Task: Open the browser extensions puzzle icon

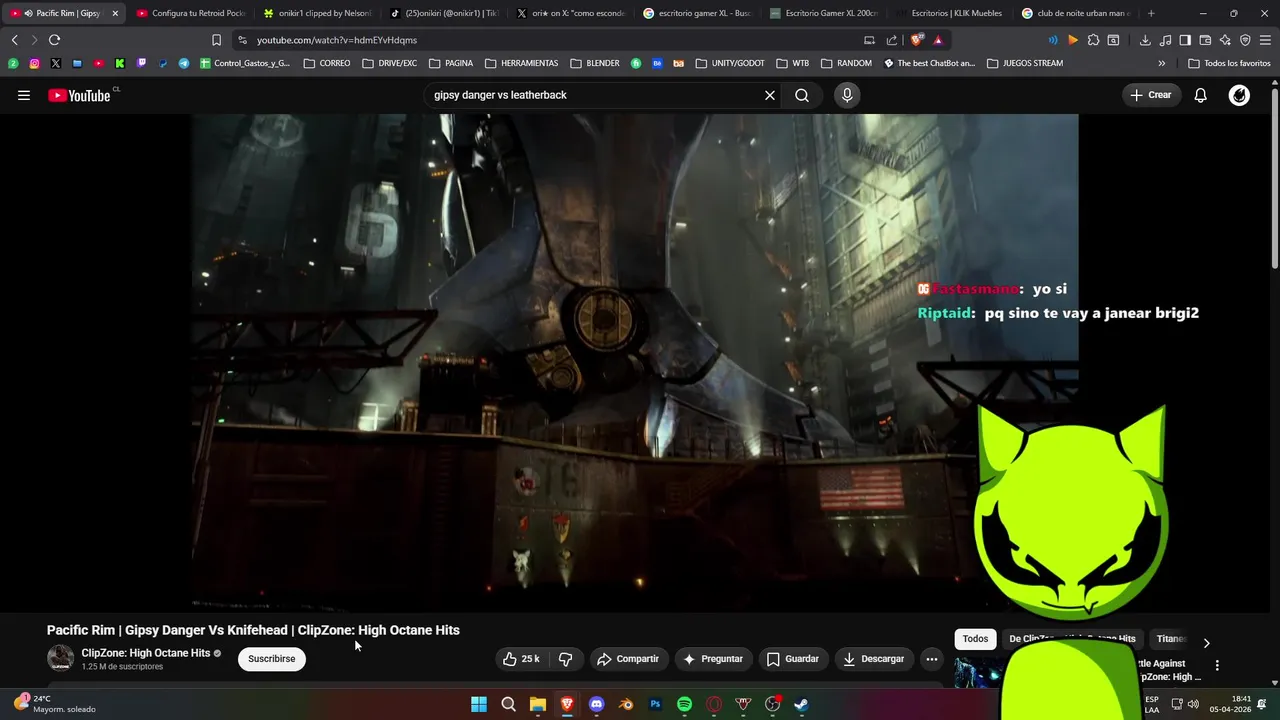Action: [x=1093, y=40]
